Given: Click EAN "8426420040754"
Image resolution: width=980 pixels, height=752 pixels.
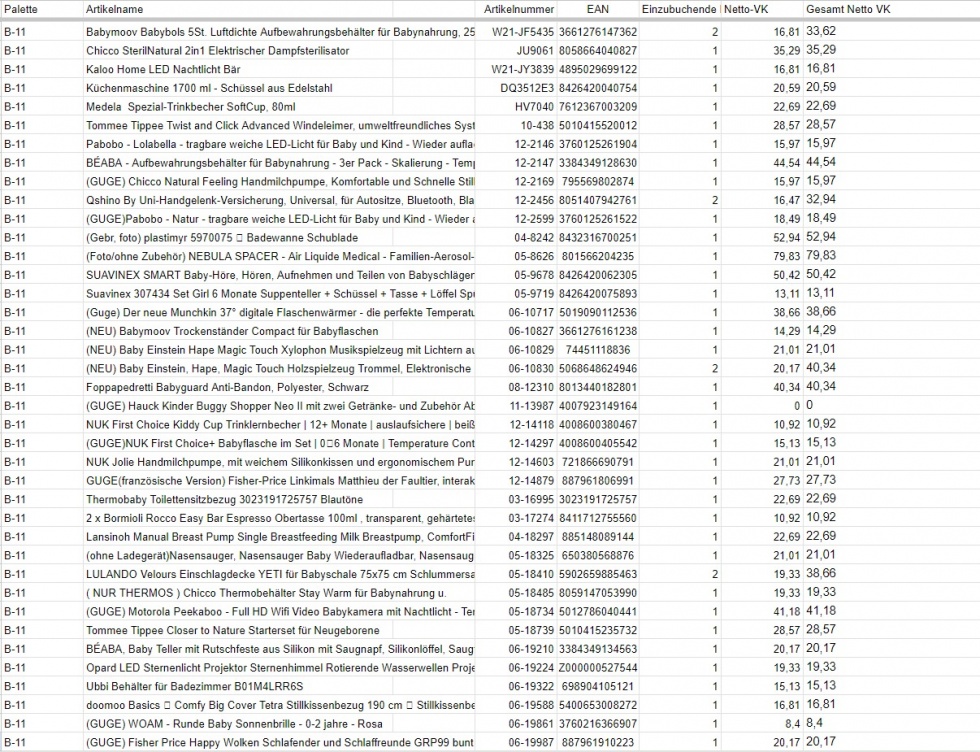Looking at the screenshot, I should [598, 88].
